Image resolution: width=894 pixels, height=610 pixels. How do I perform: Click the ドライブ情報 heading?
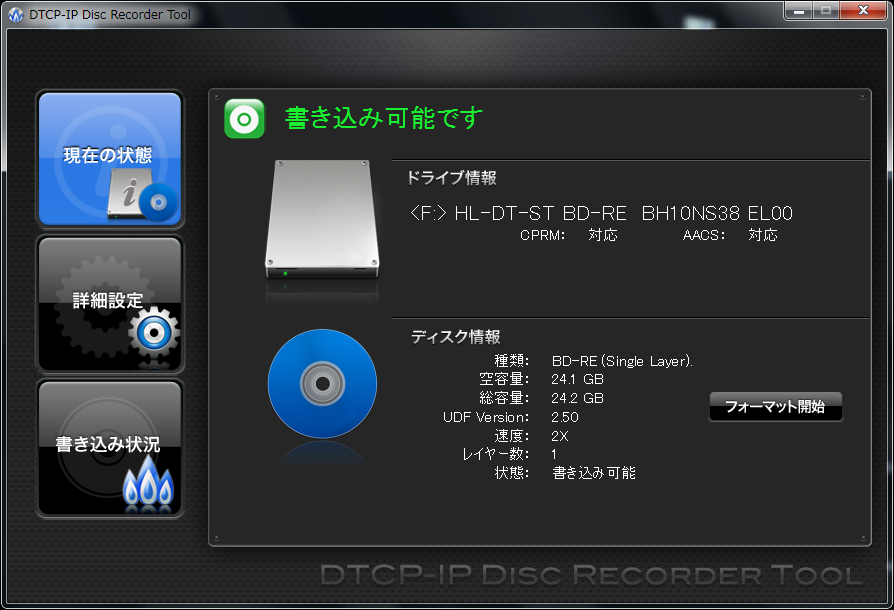[x=451, y=178]
